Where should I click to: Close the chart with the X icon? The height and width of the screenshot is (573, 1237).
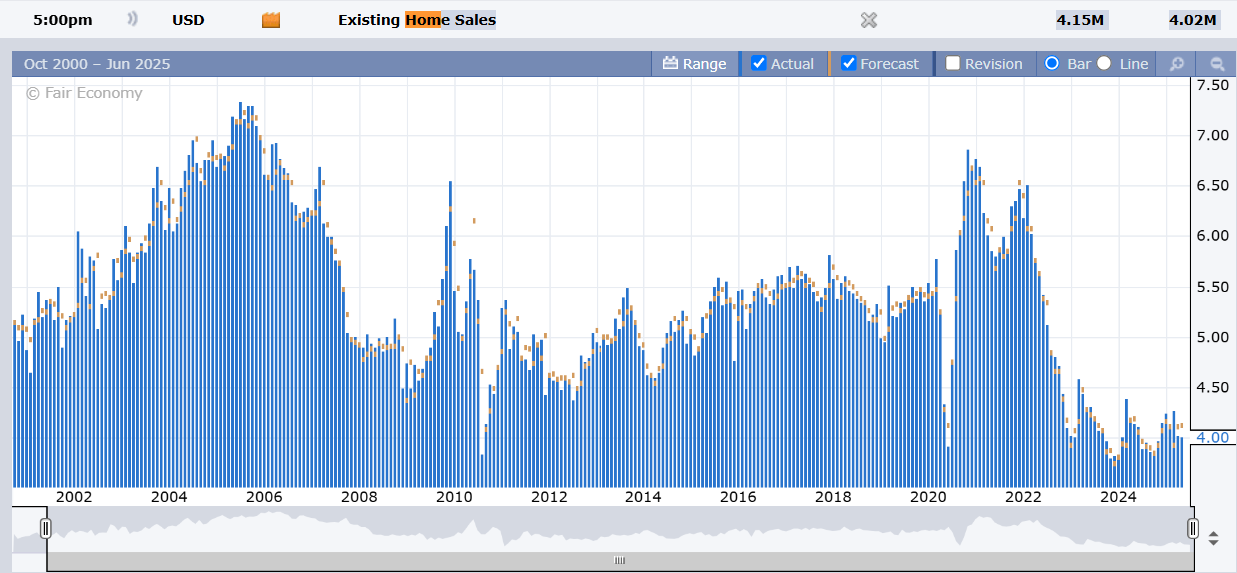(869, 20)
